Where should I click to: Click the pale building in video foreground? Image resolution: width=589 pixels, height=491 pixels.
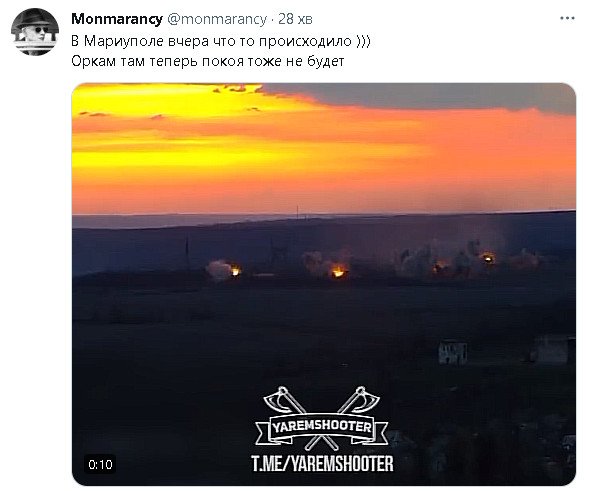(453, 353)
